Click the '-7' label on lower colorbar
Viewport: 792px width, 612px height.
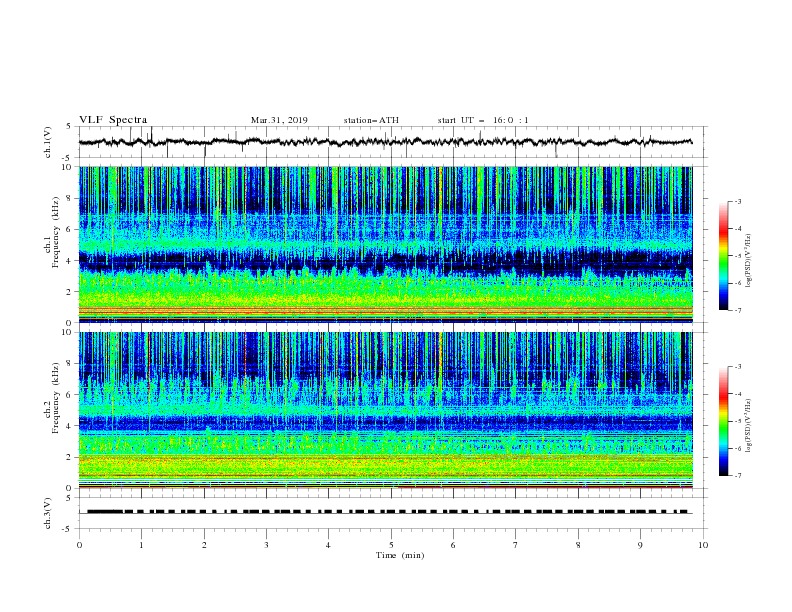[737, 475]
